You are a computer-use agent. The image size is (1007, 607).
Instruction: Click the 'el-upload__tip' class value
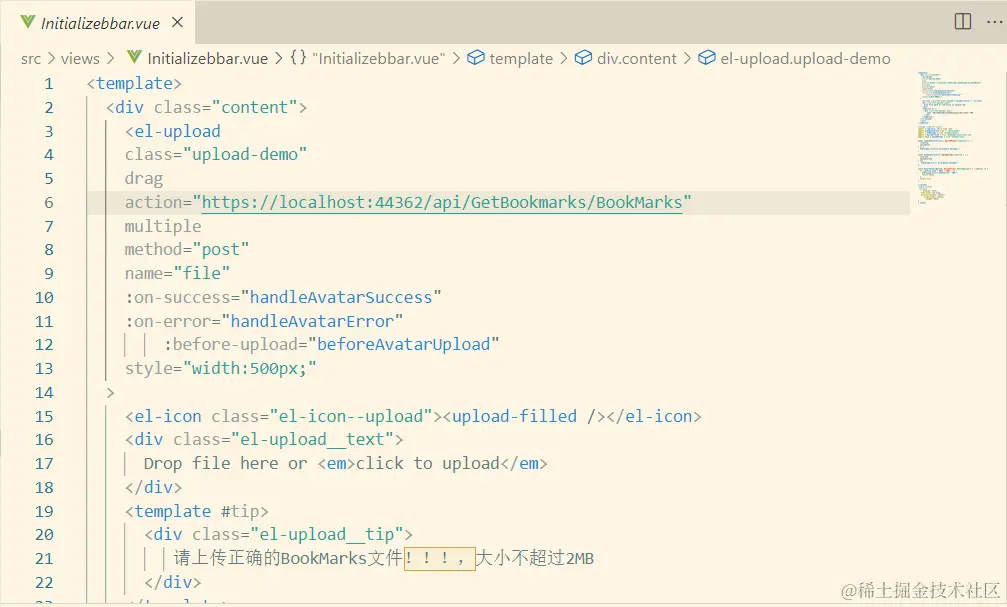click(x=327, y=534)
